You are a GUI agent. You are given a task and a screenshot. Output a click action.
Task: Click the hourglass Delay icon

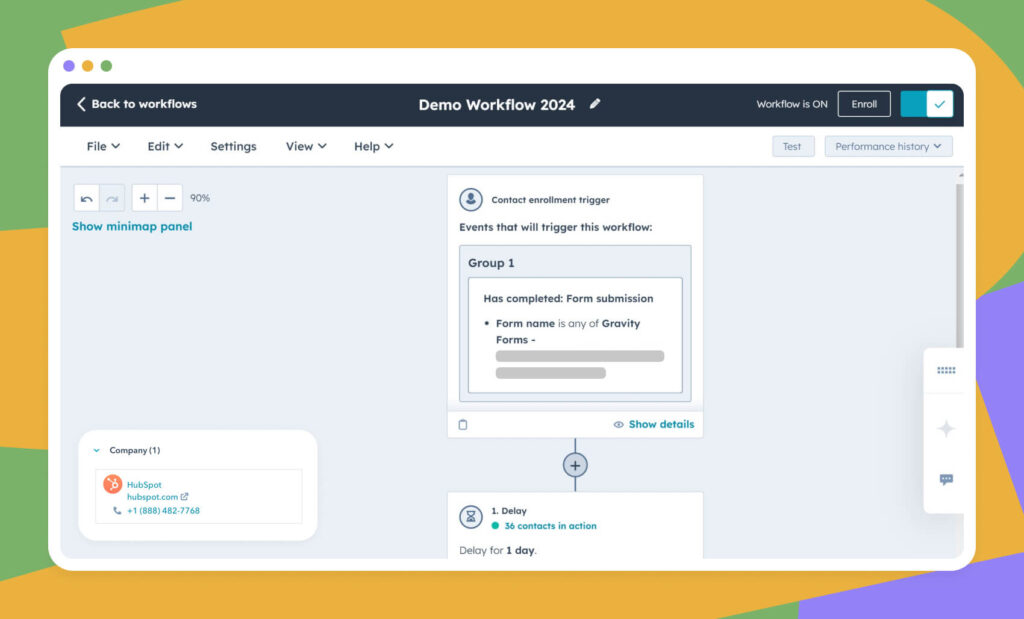[471, 516]
